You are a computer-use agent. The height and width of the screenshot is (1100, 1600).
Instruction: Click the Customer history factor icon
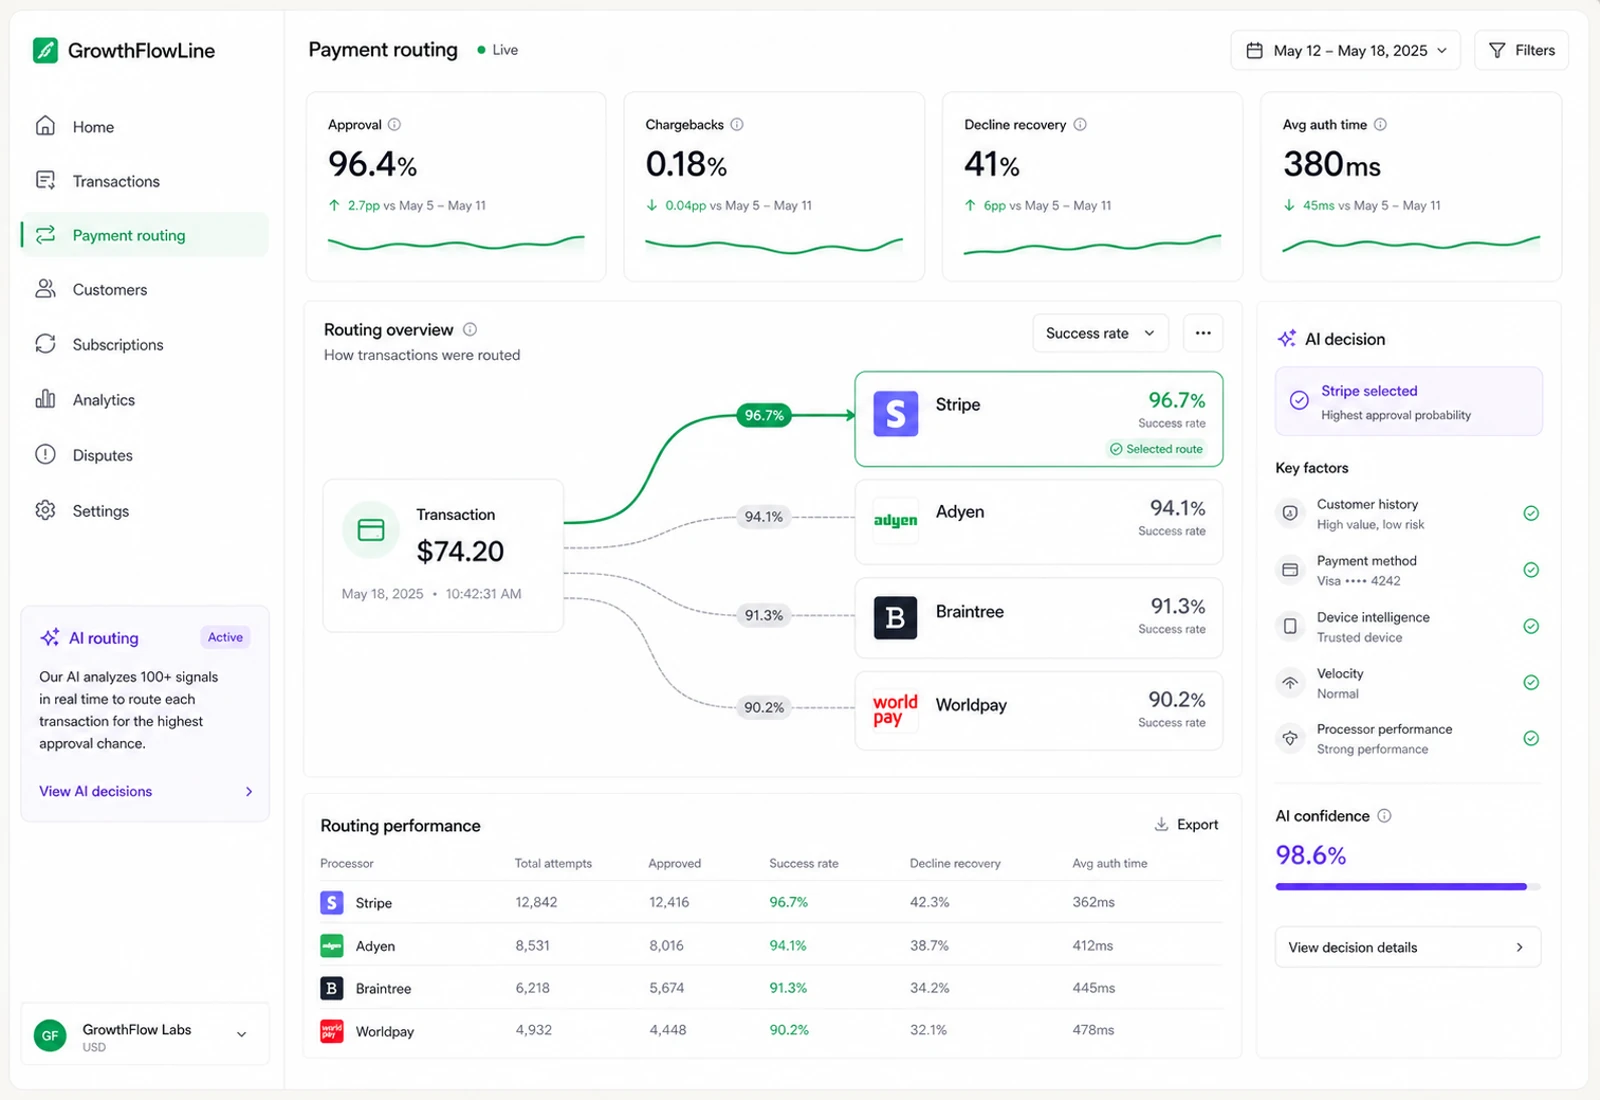tap(1290, 513)
